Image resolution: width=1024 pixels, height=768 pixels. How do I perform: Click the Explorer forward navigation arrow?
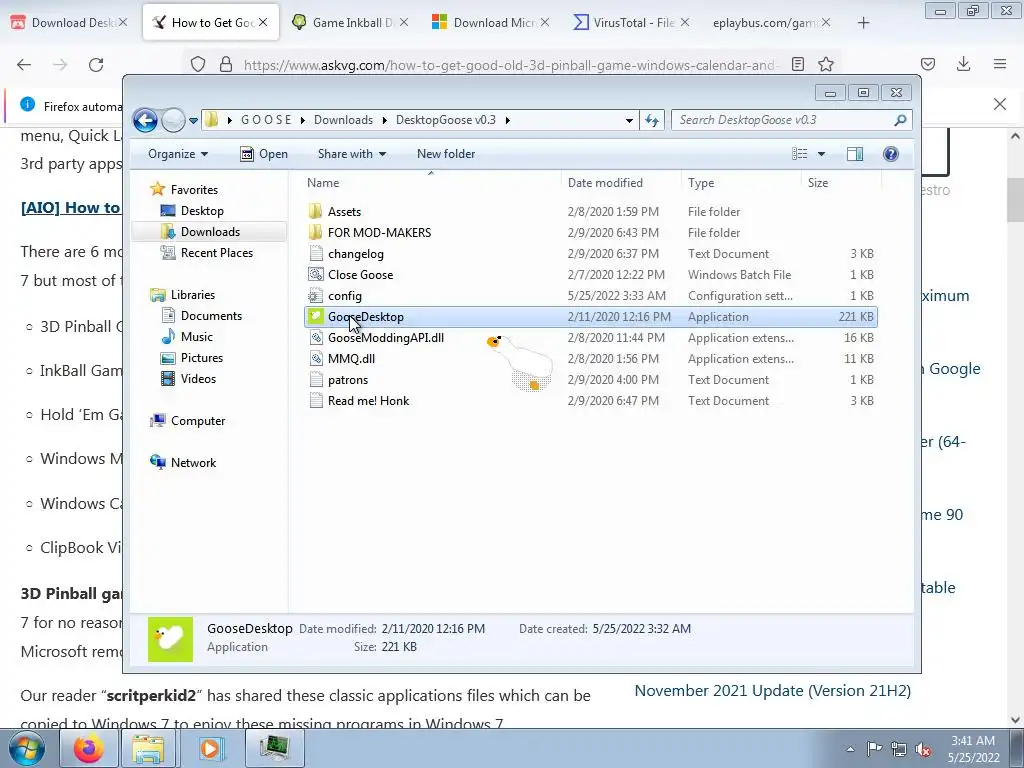[x=173, y=120]
